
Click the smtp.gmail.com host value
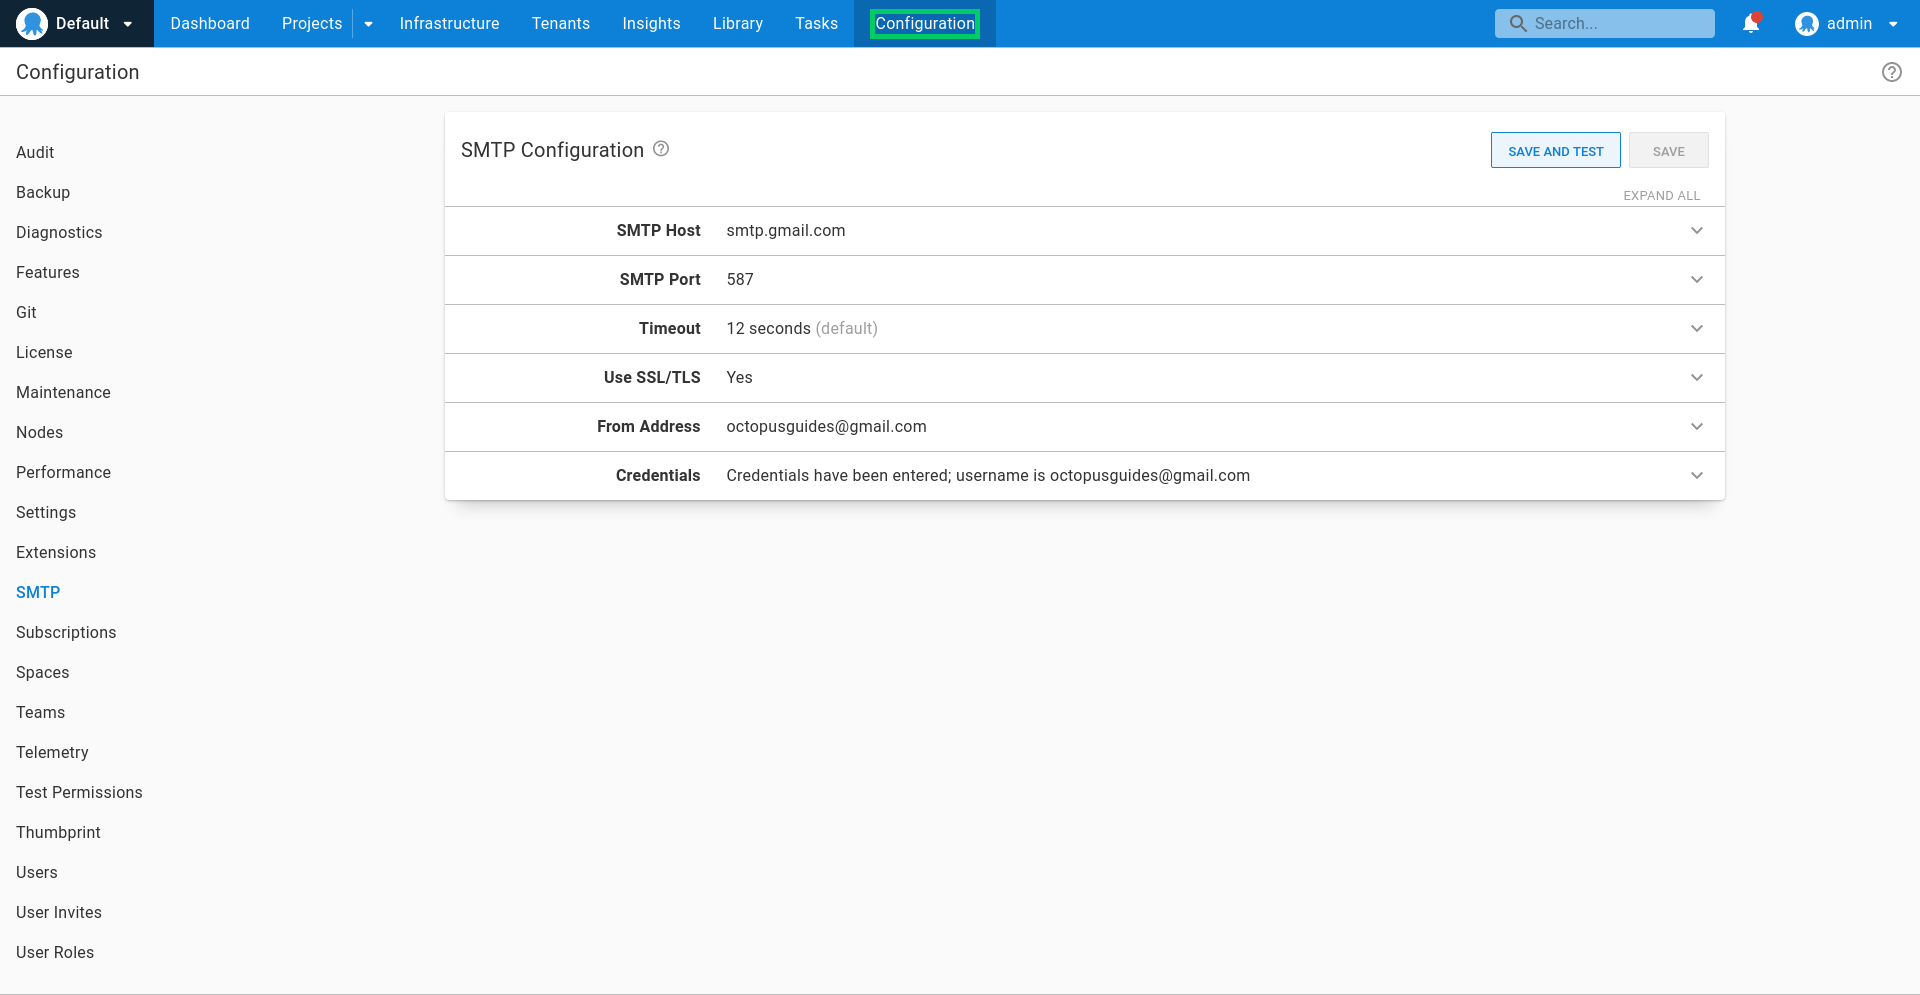coord(786,231)
